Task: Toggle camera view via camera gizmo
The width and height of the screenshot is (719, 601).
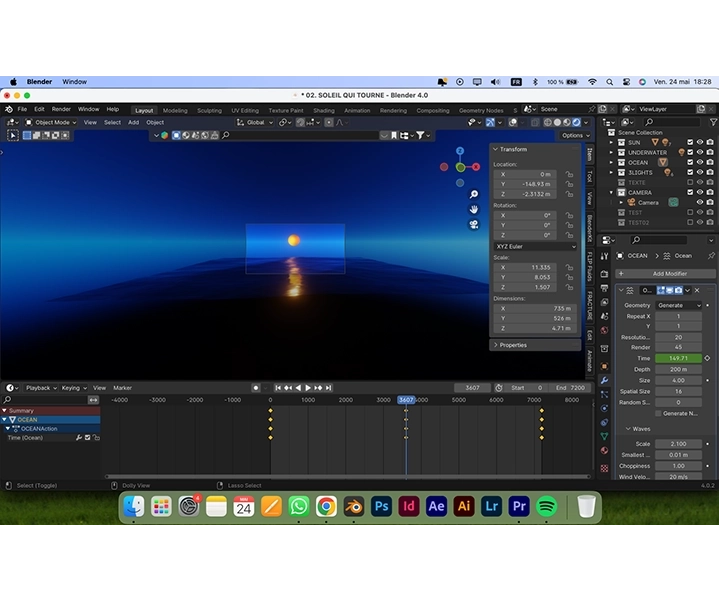Action: (474, 225)
